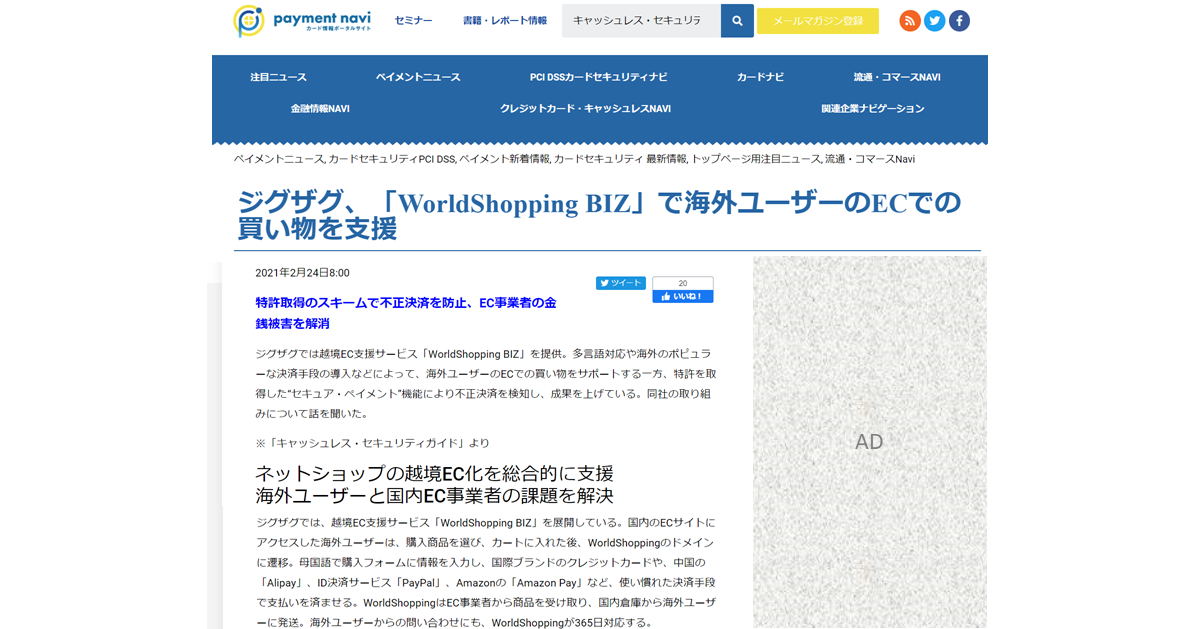
Task: Open the 書籍・レポート情報 link
Action: click(505, 21)
